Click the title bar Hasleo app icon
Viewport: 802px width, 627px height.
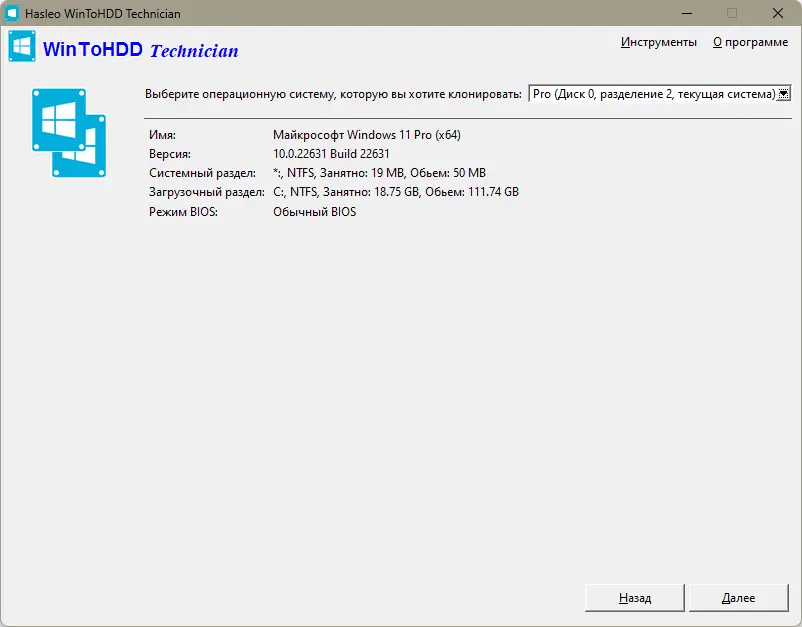(x=12, y=13)
